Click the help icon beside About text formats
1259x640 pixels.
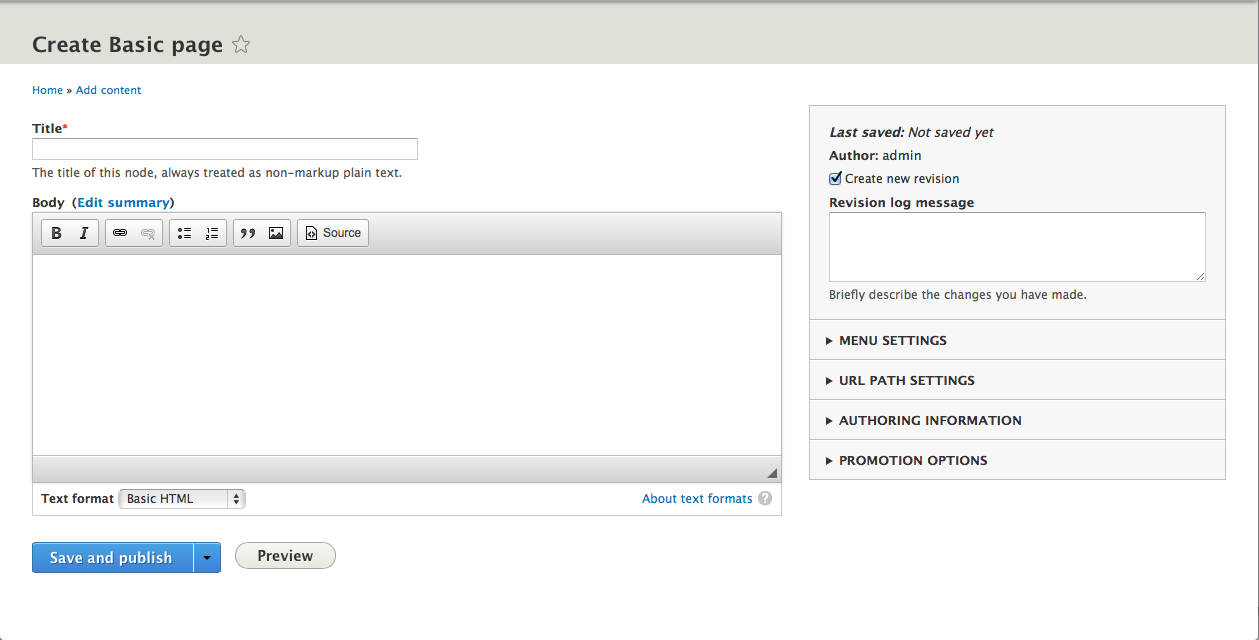[765, 498]
